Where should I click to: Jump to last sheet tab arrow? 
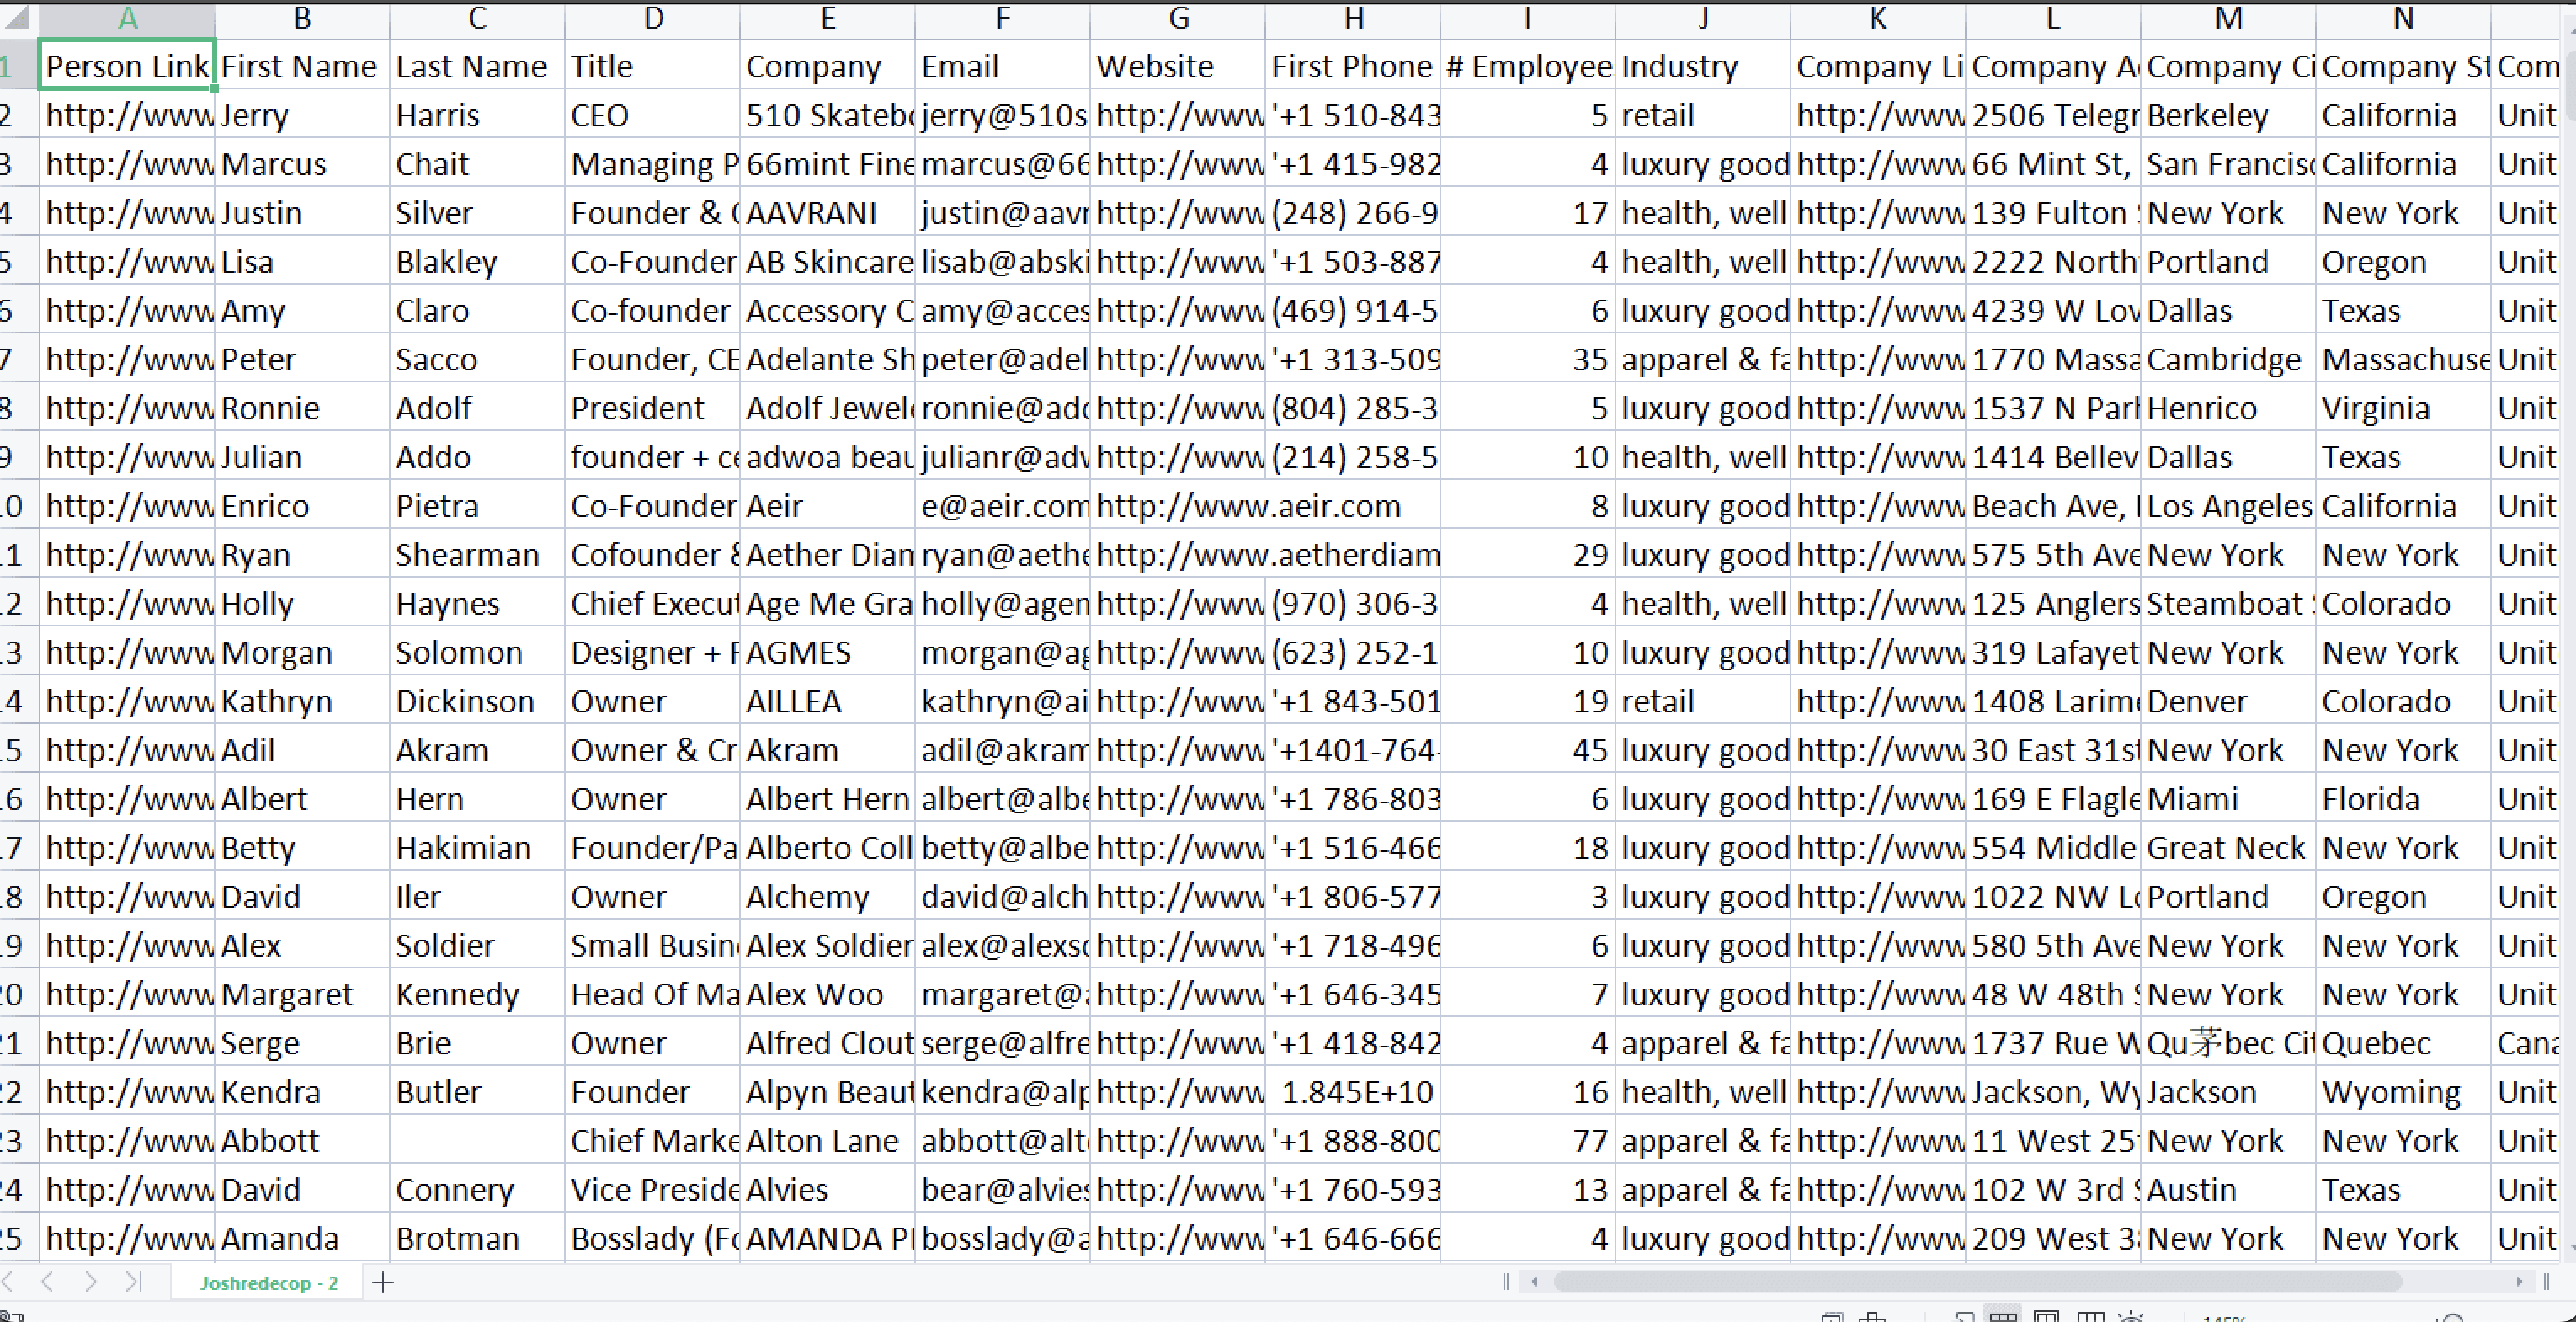[x=134, y=1282]
